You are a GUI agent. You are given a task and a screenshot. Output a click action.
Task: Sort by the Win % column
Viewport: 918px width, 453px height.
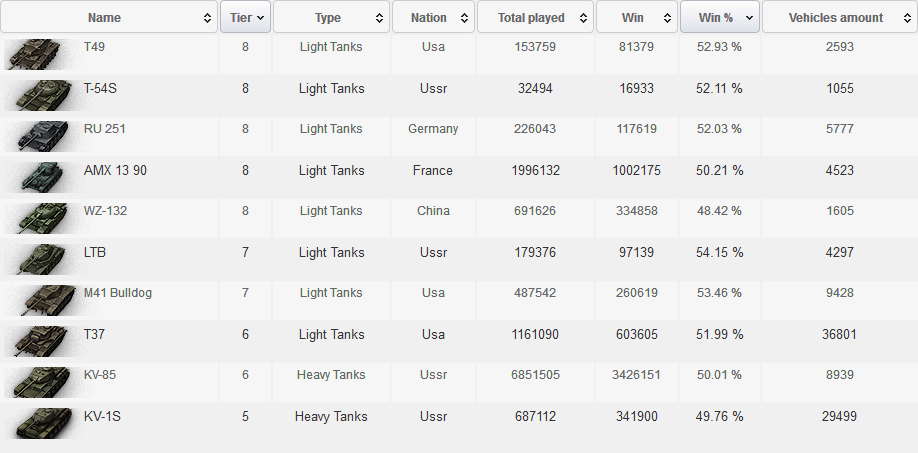[719, 17]
